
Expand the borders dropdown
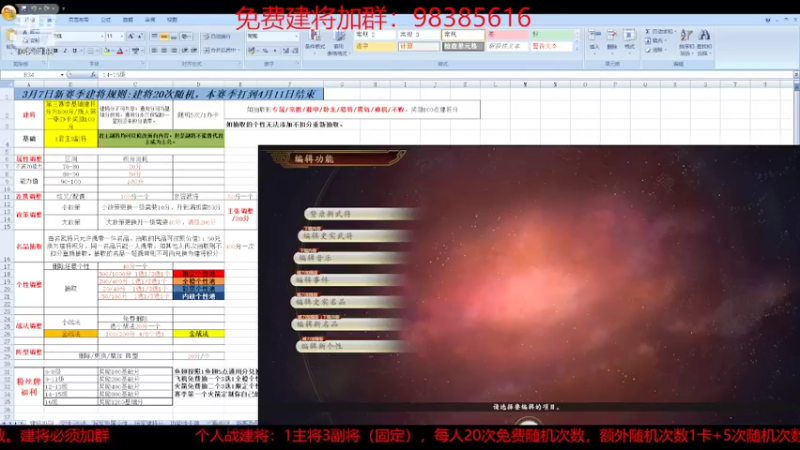tap(97, 51)
